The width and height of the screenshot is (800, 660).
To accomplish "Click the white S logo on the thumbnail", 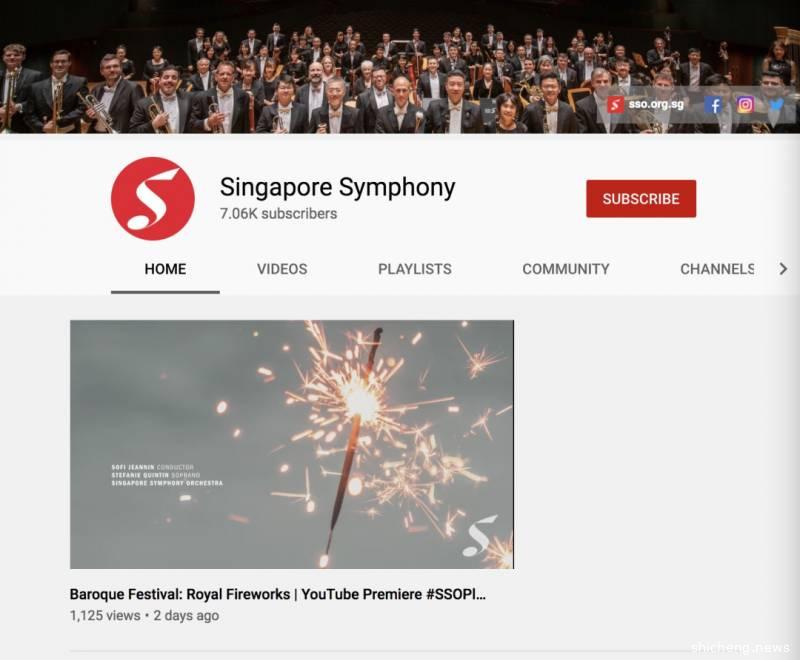I will (x=480, y=537).
